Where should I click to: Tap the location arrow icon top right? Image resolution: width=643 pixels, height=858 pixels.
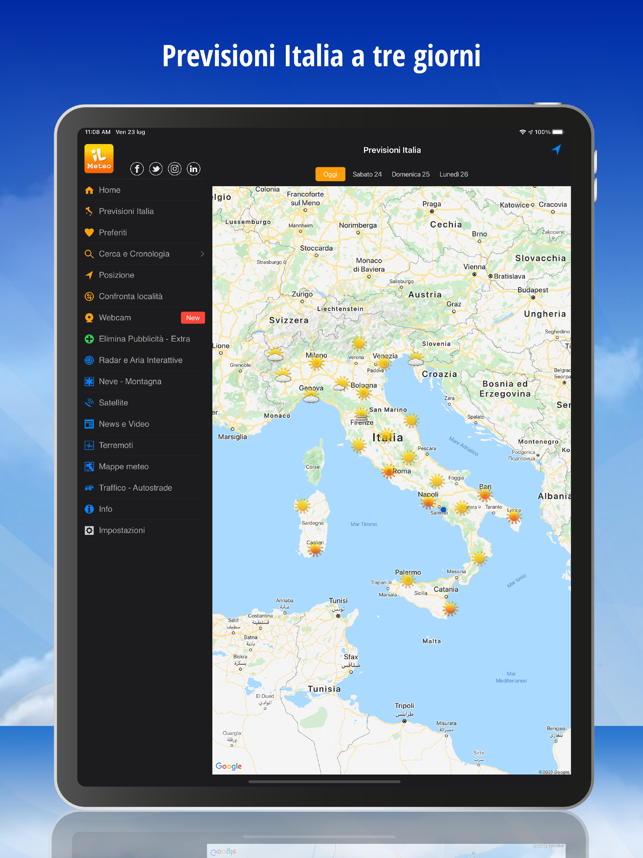[x=557, y=149]
